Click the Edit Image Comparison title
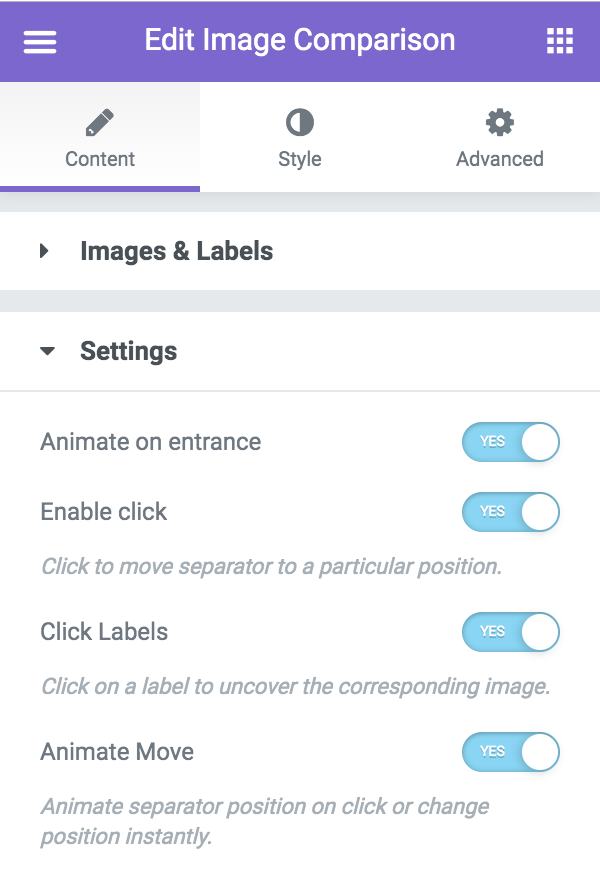 coord(300,40)
